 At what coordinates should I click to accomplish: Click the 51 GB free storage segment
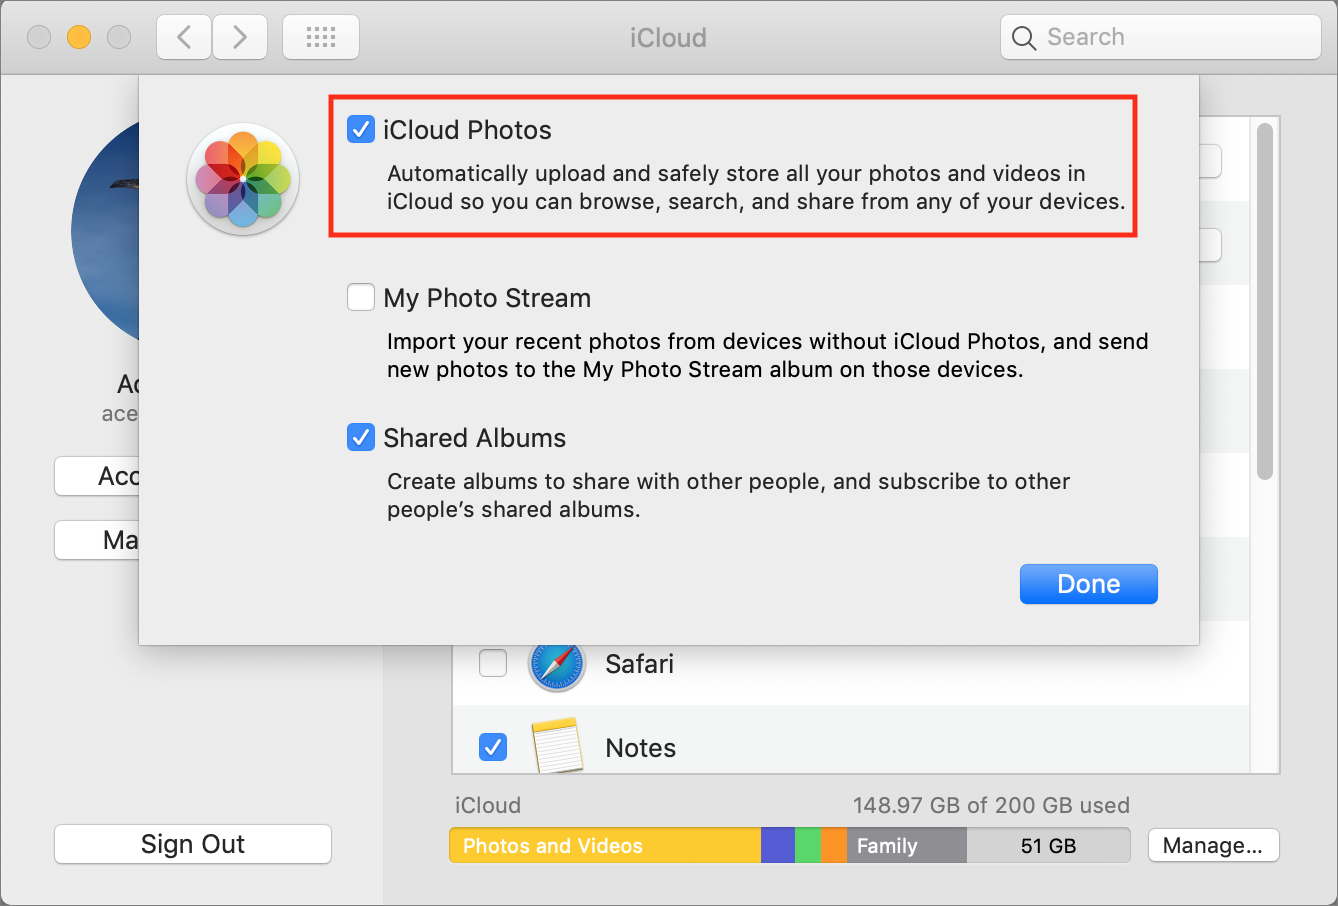pyautogui.click(x=1048, y=845)
